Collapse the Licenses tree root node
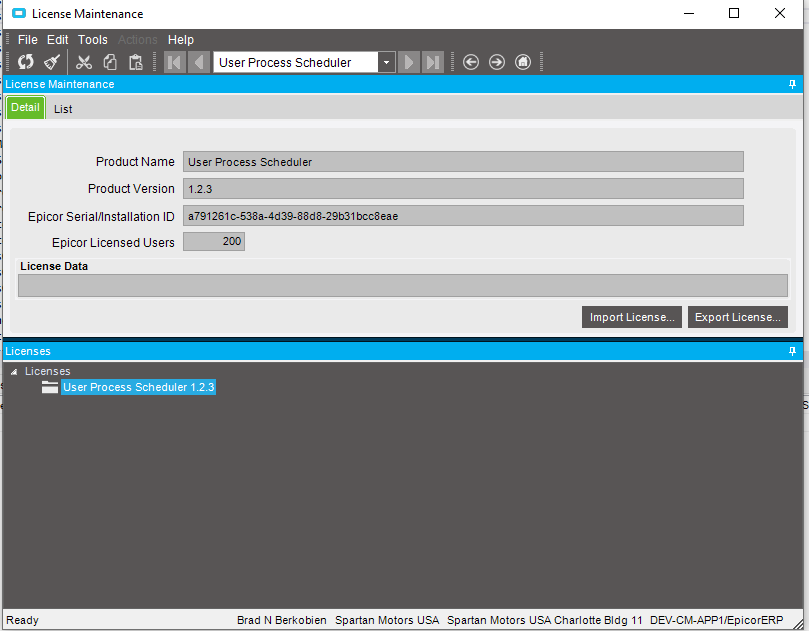Screen dimensions: 809x631 (x=14, y=371)
